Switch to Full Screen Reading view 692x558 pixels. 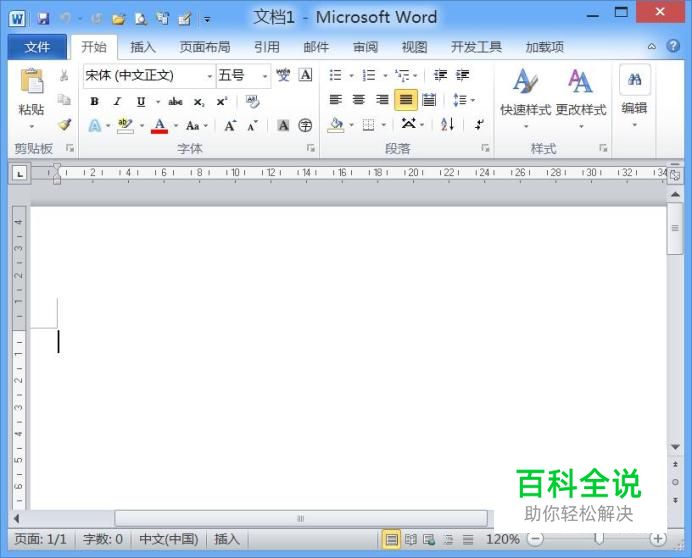(x=411, y=539)
